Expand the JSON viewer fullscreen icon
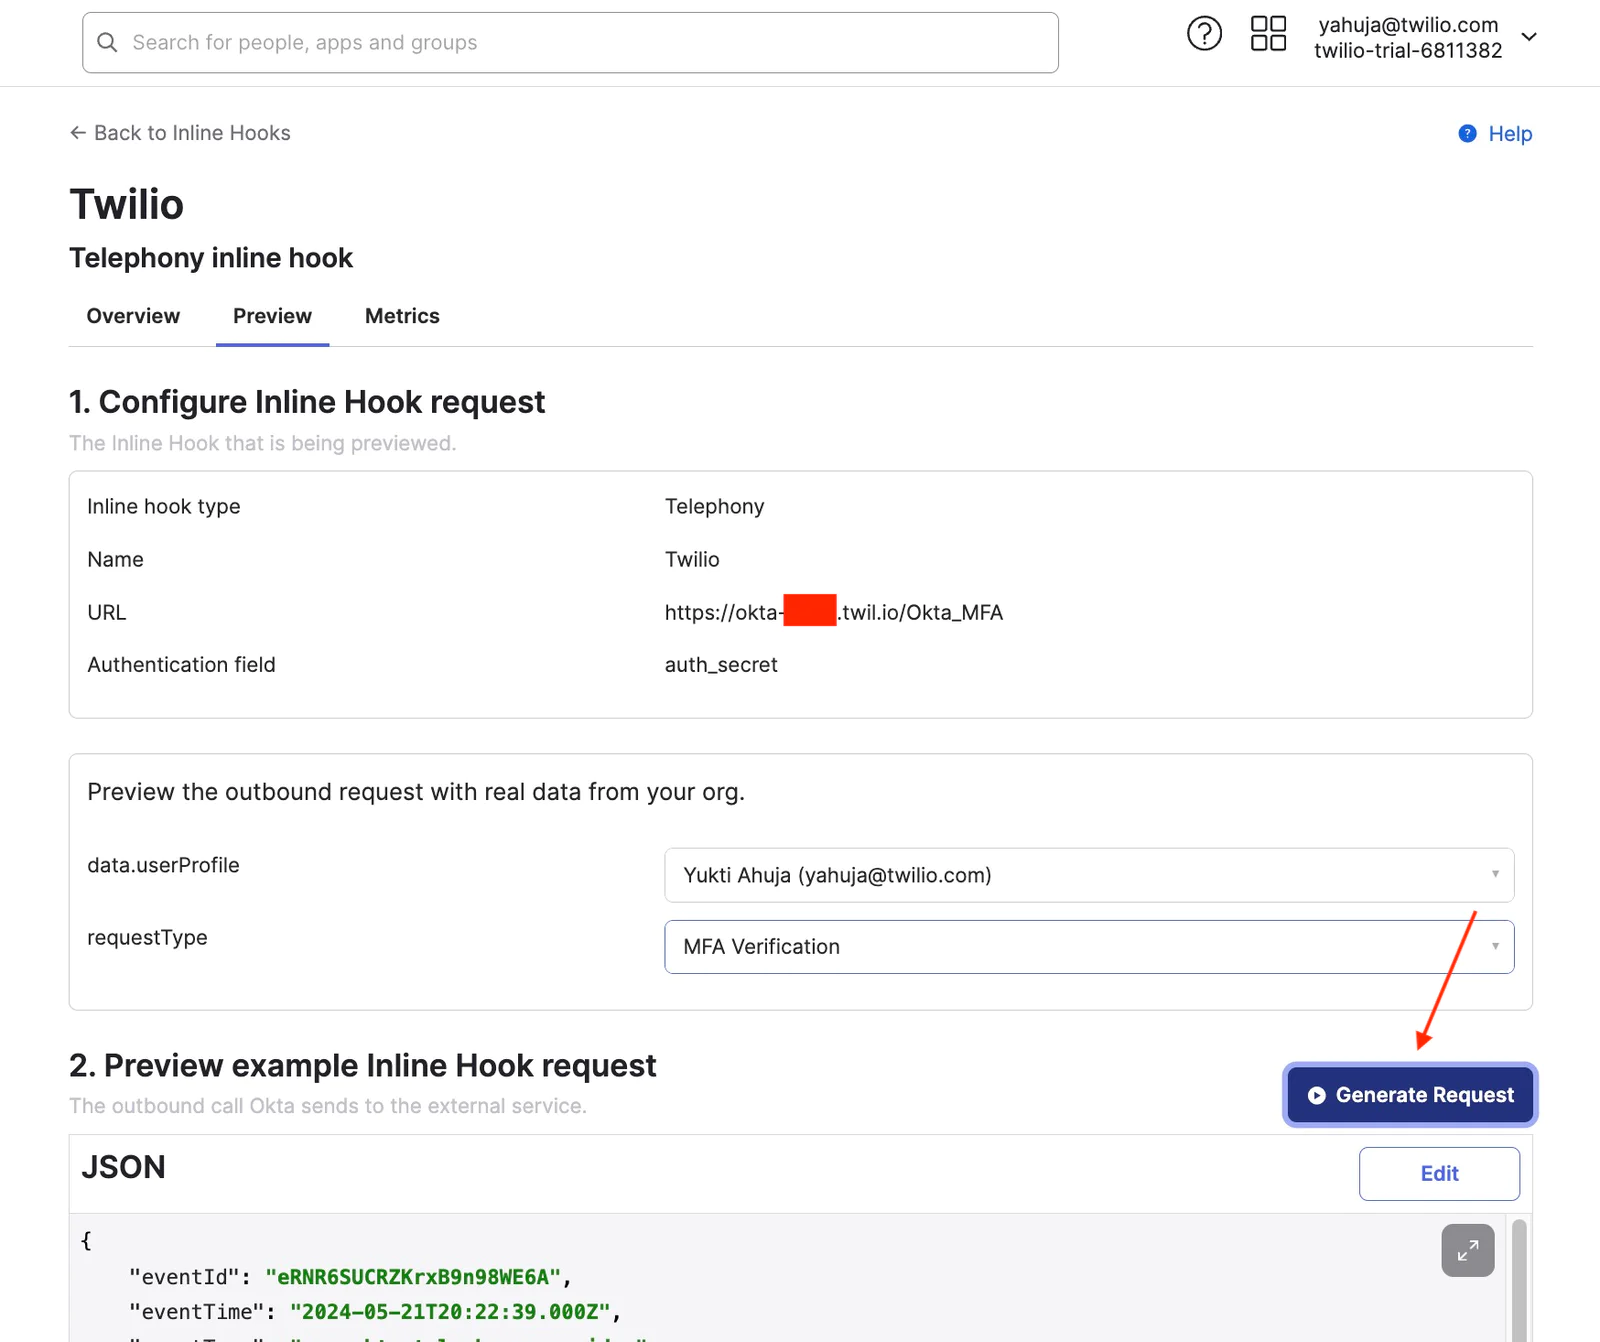Image resolution: width=1600 pixels, height=1342 pixels. [x=1467, y=1250]
